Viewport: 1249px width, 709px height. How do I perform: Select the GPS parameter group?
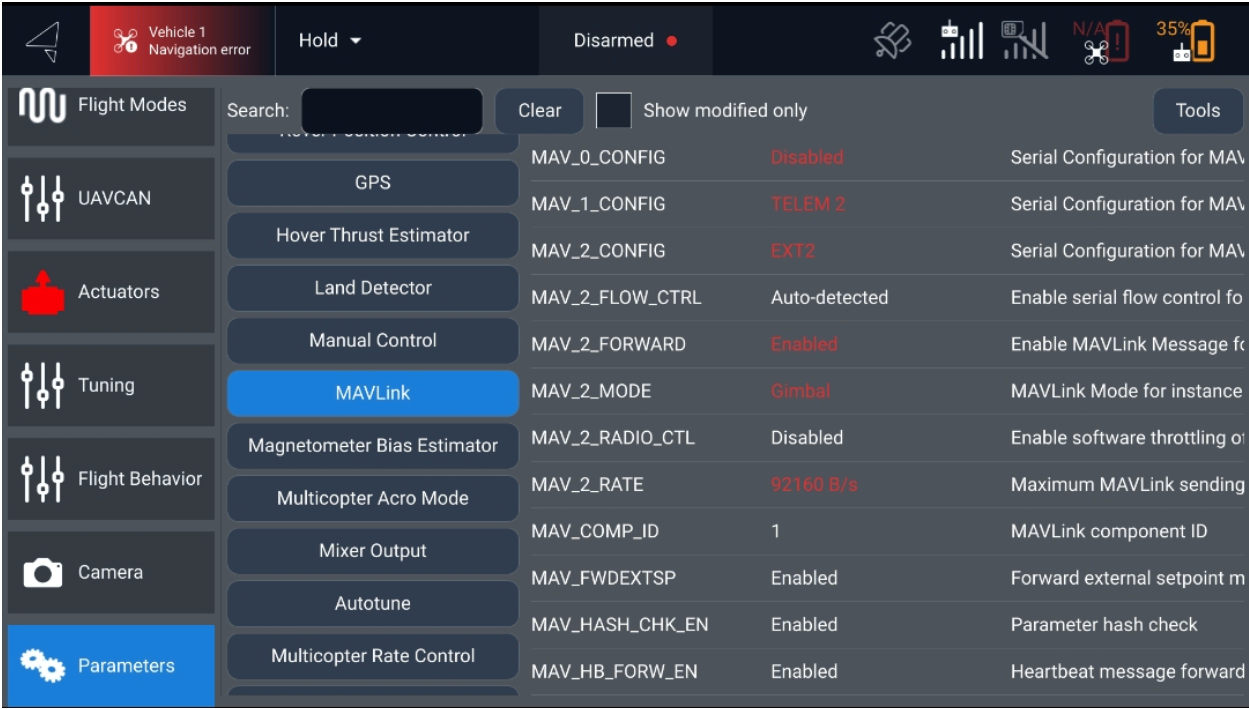372,183
